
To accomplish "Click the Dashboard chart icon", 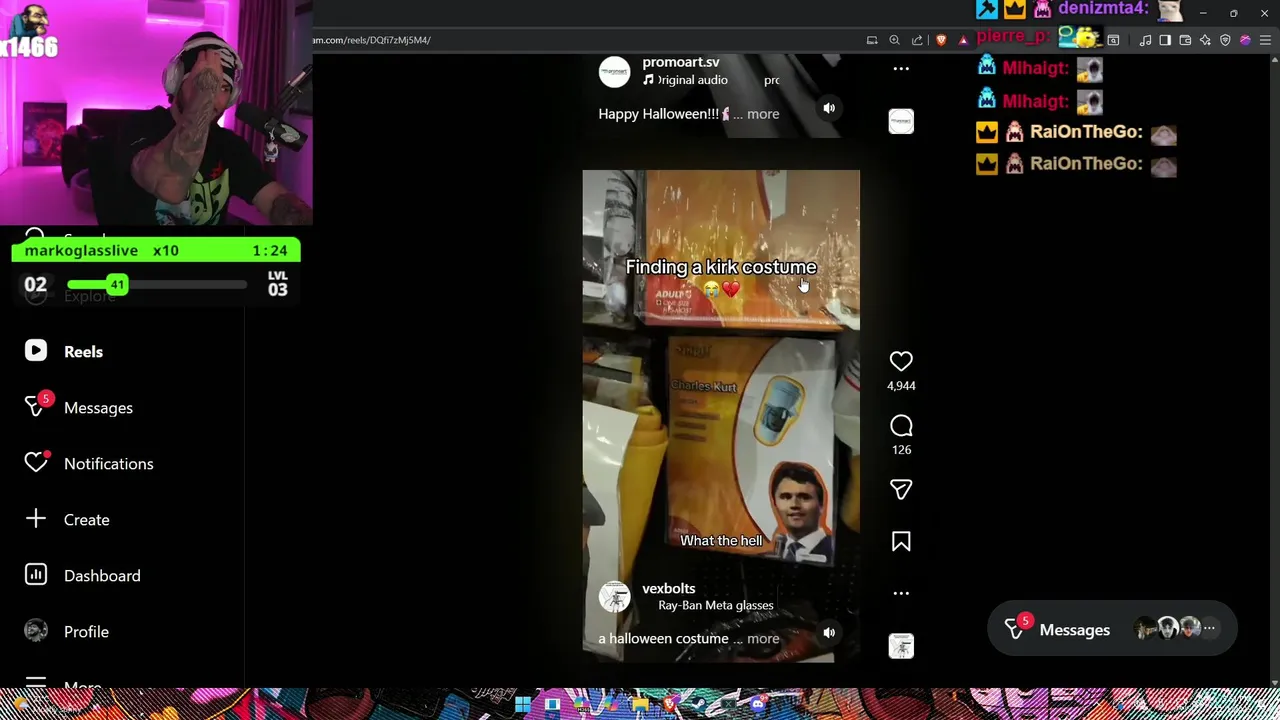I will click(36, 575).
